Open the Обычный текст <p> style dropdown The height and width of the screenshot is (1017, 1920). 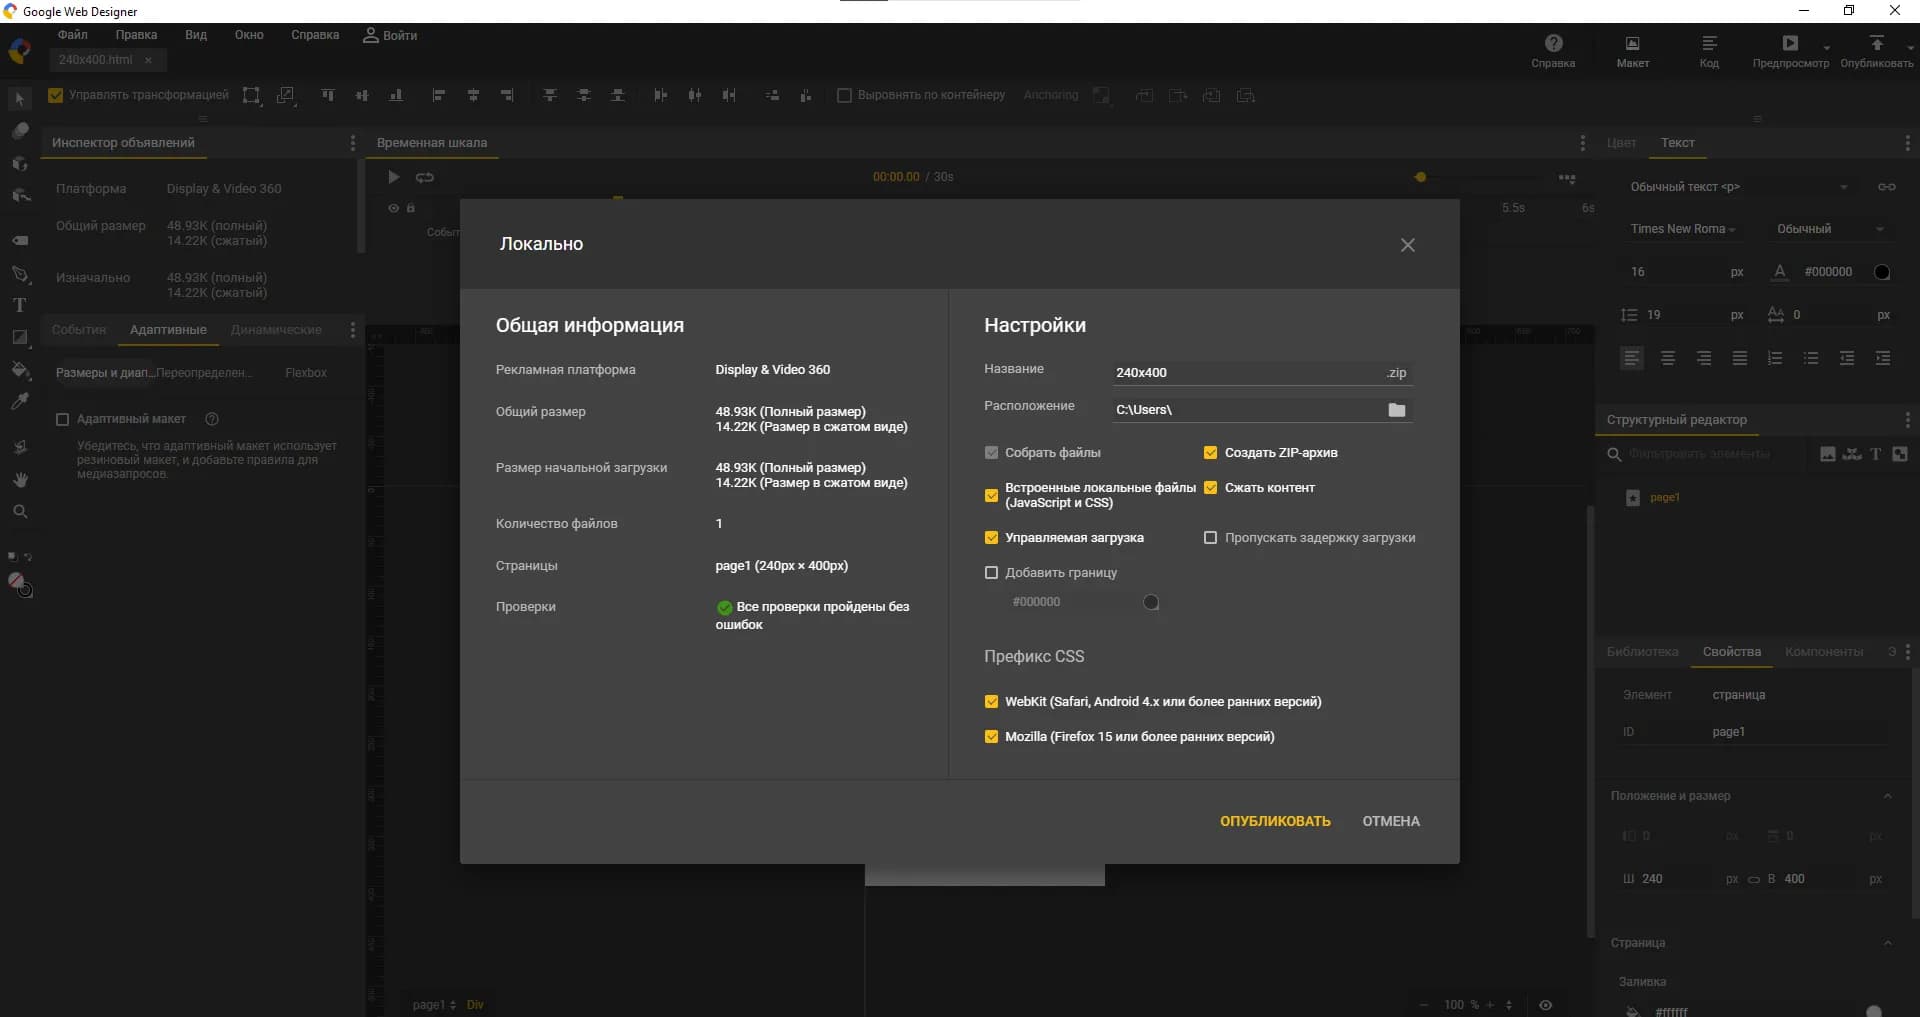[1738, 187]
